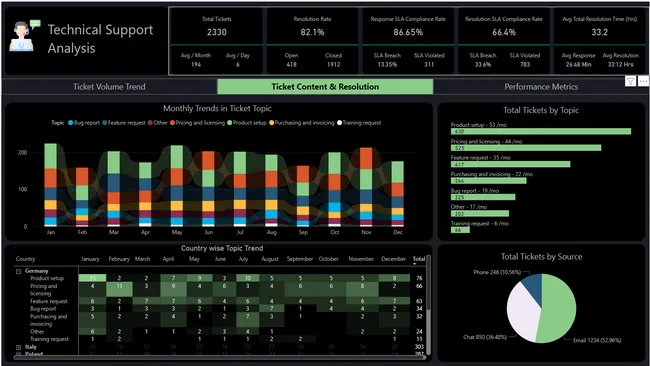Viewport: 650px width, 366px height.
Task: Click the January stacked column
Action: click(51, 185)
